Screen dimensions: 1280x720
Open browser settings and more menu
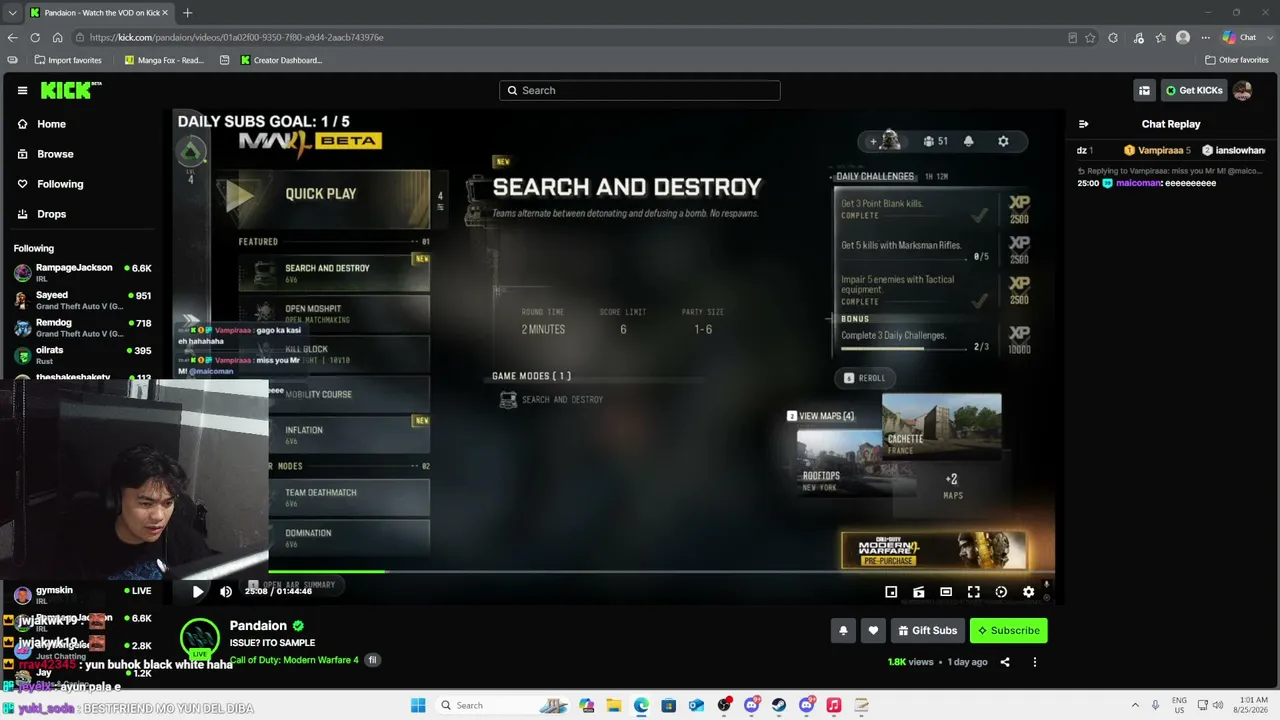1206,38
